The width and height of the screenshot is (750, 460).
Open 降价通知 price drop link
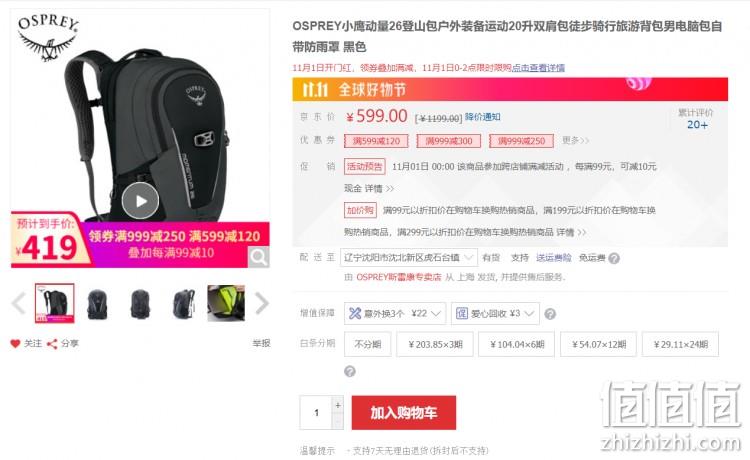(482, 117)
